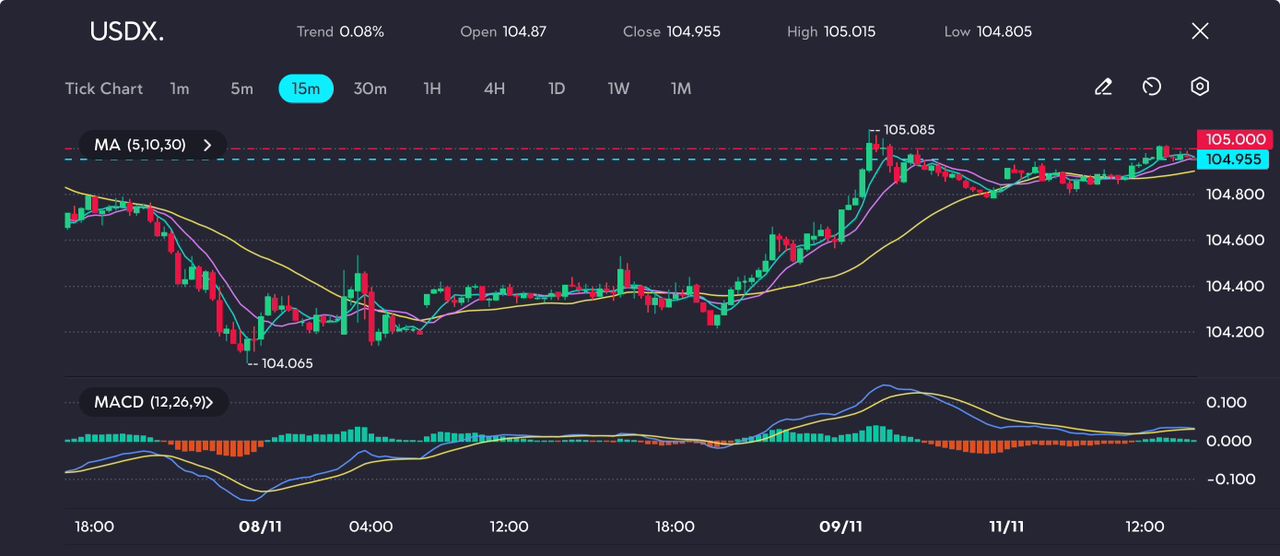Image resolution: width=1280 pixels, height=556 pixels.
Task: Switch to 30m timeframe
Action: click(370, 88)
